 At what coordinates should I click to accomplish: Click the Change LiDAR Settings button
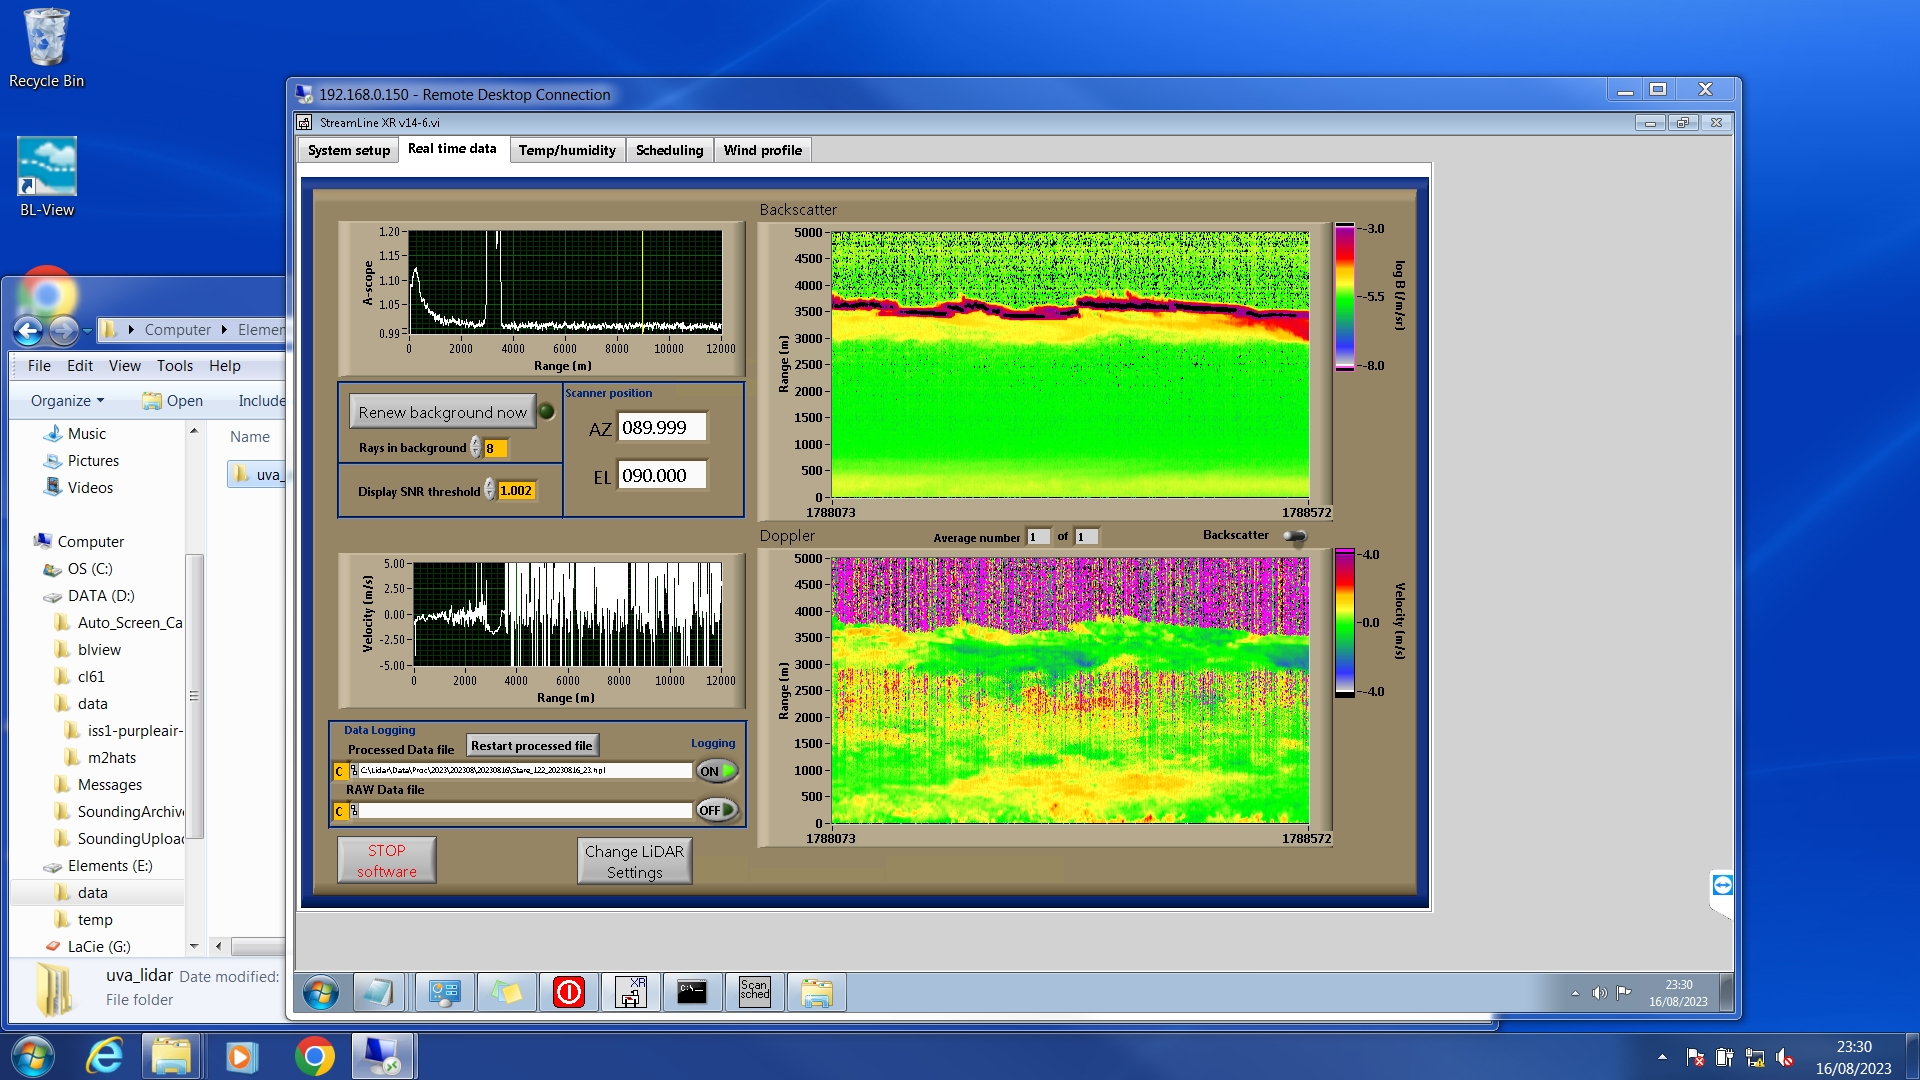(634, 861)
